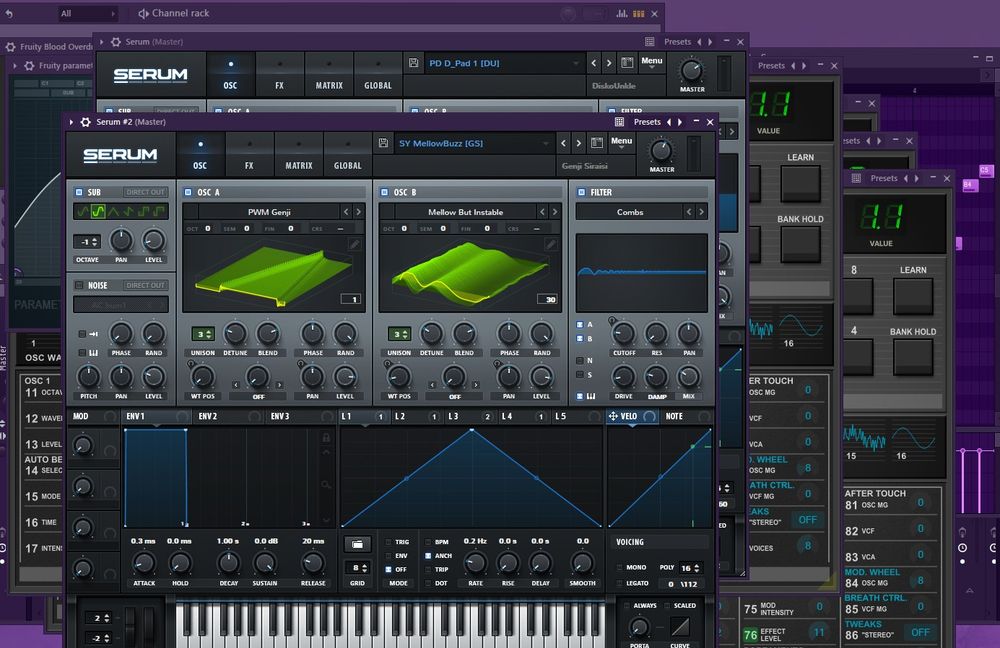
Task: Enable the NOISE oscillator switch
Action: (79, 285)
